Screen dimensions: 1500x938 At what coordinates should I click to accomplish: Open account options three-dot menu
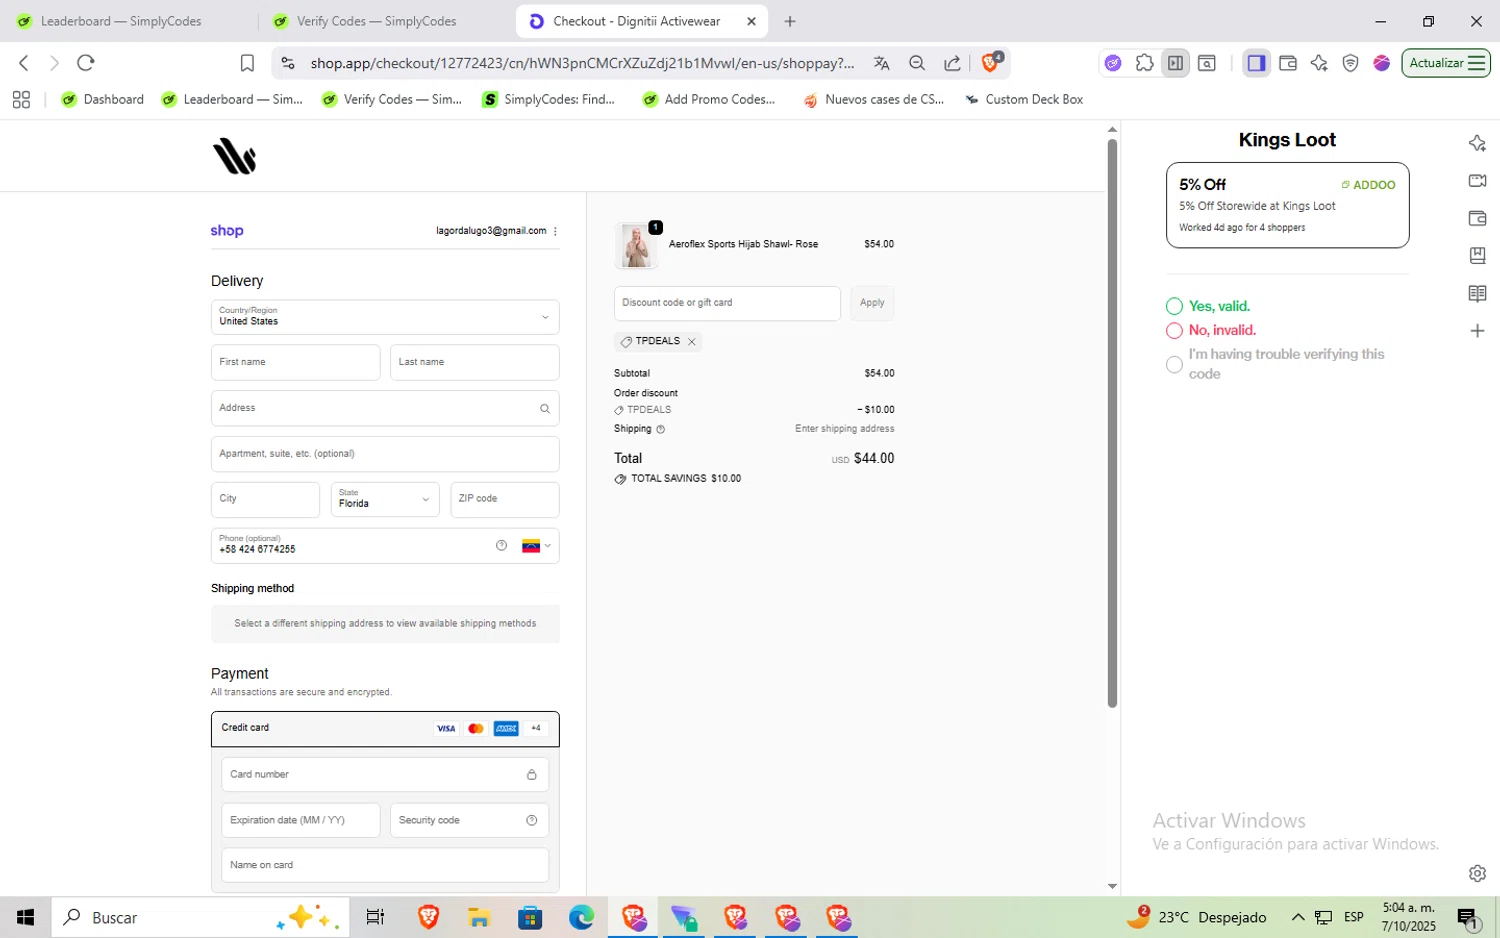(x=555, y=231)
